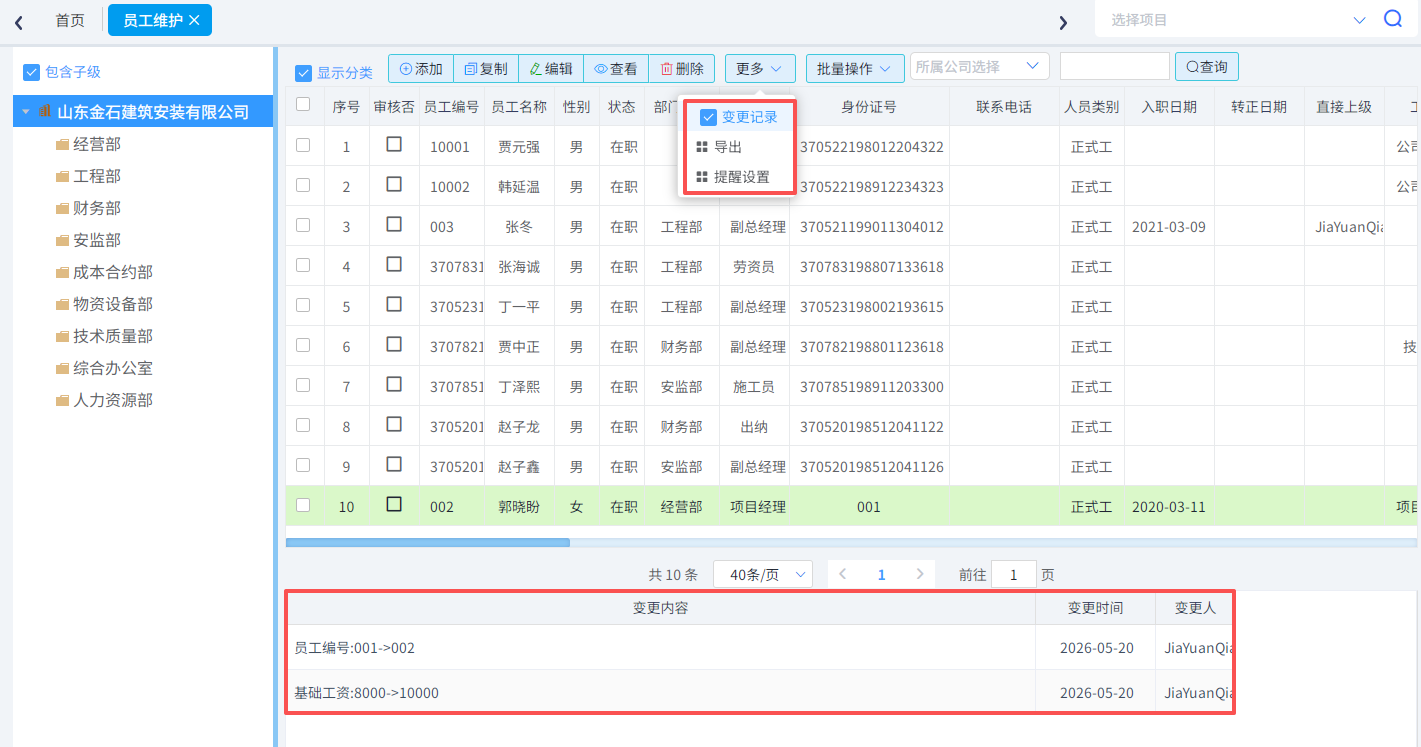This screenshot has width=1421, height=747.
Task: Toggle the 包含子级 checkbox
Action: click(31, 72)
